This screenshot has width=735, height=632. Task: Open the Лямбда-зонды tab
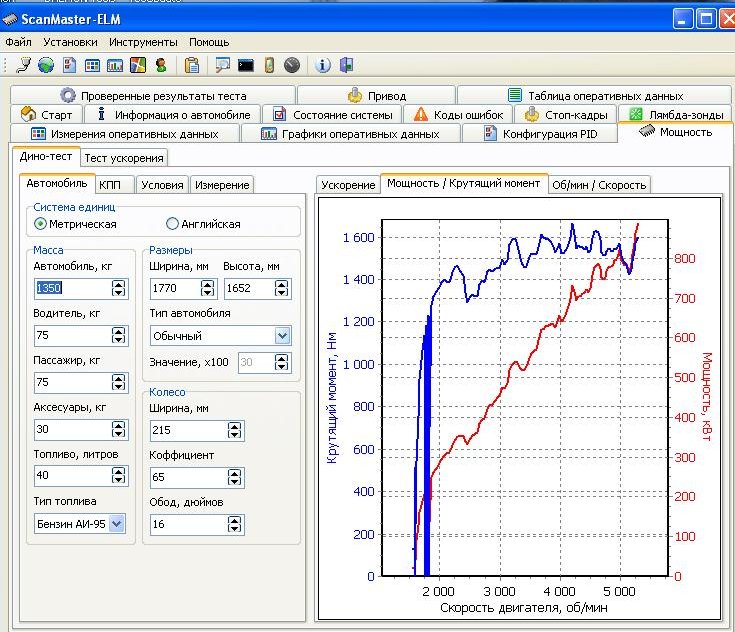pyautogui.click(x=675, y=115)
